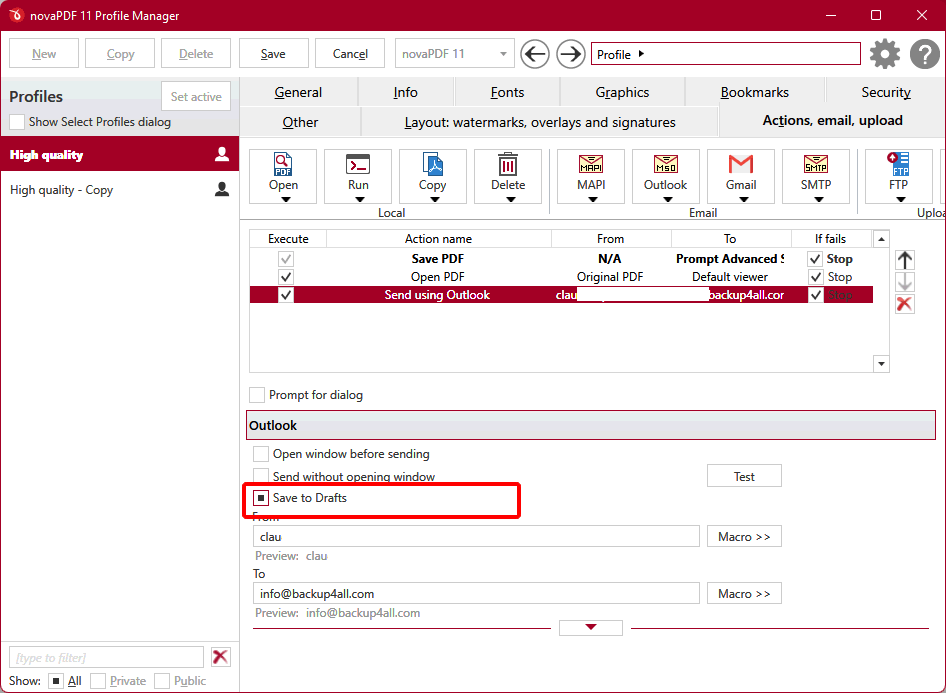
Task: Go to the Bookmarks tab
Action: pyautogui.click(x=754, y=92)
